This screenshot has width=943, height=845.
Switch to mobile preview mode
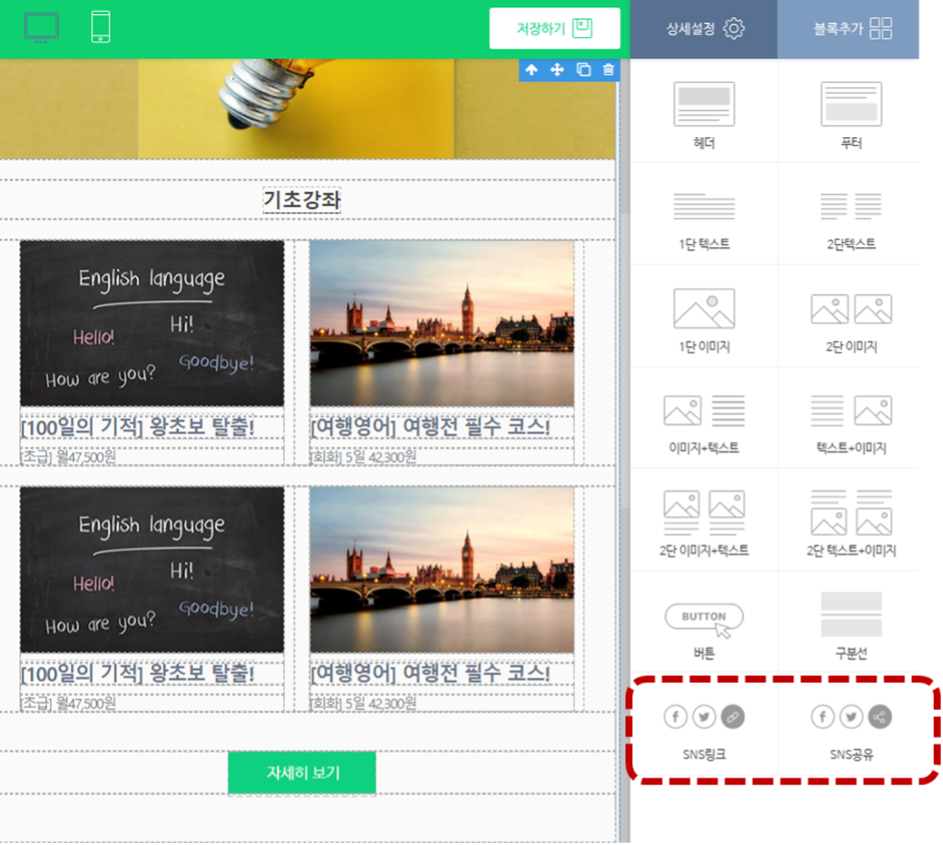pos(100,27)
